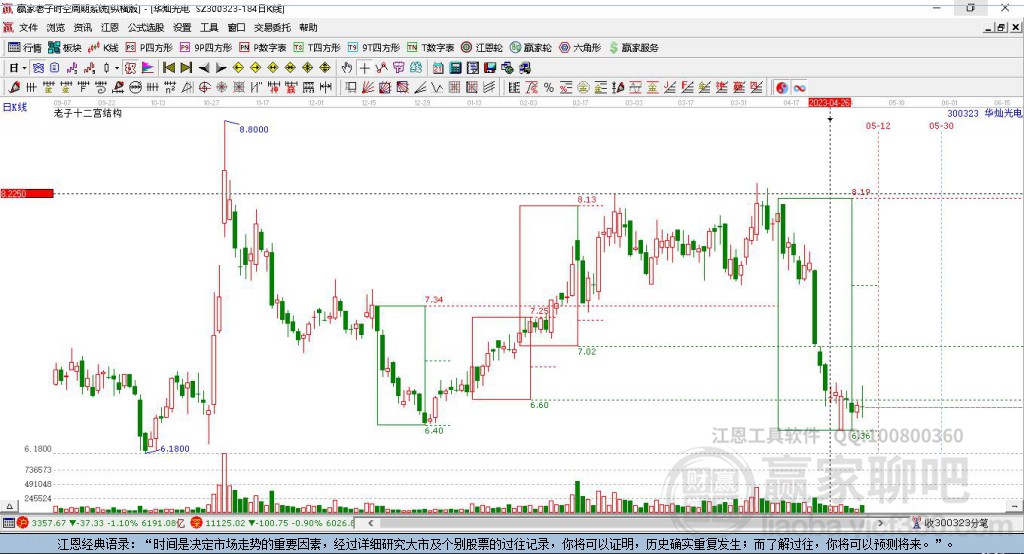Open the 帮助 menu
Image resolution: width=1024 pixels, height=554 pixels.
tap(308, 27)
